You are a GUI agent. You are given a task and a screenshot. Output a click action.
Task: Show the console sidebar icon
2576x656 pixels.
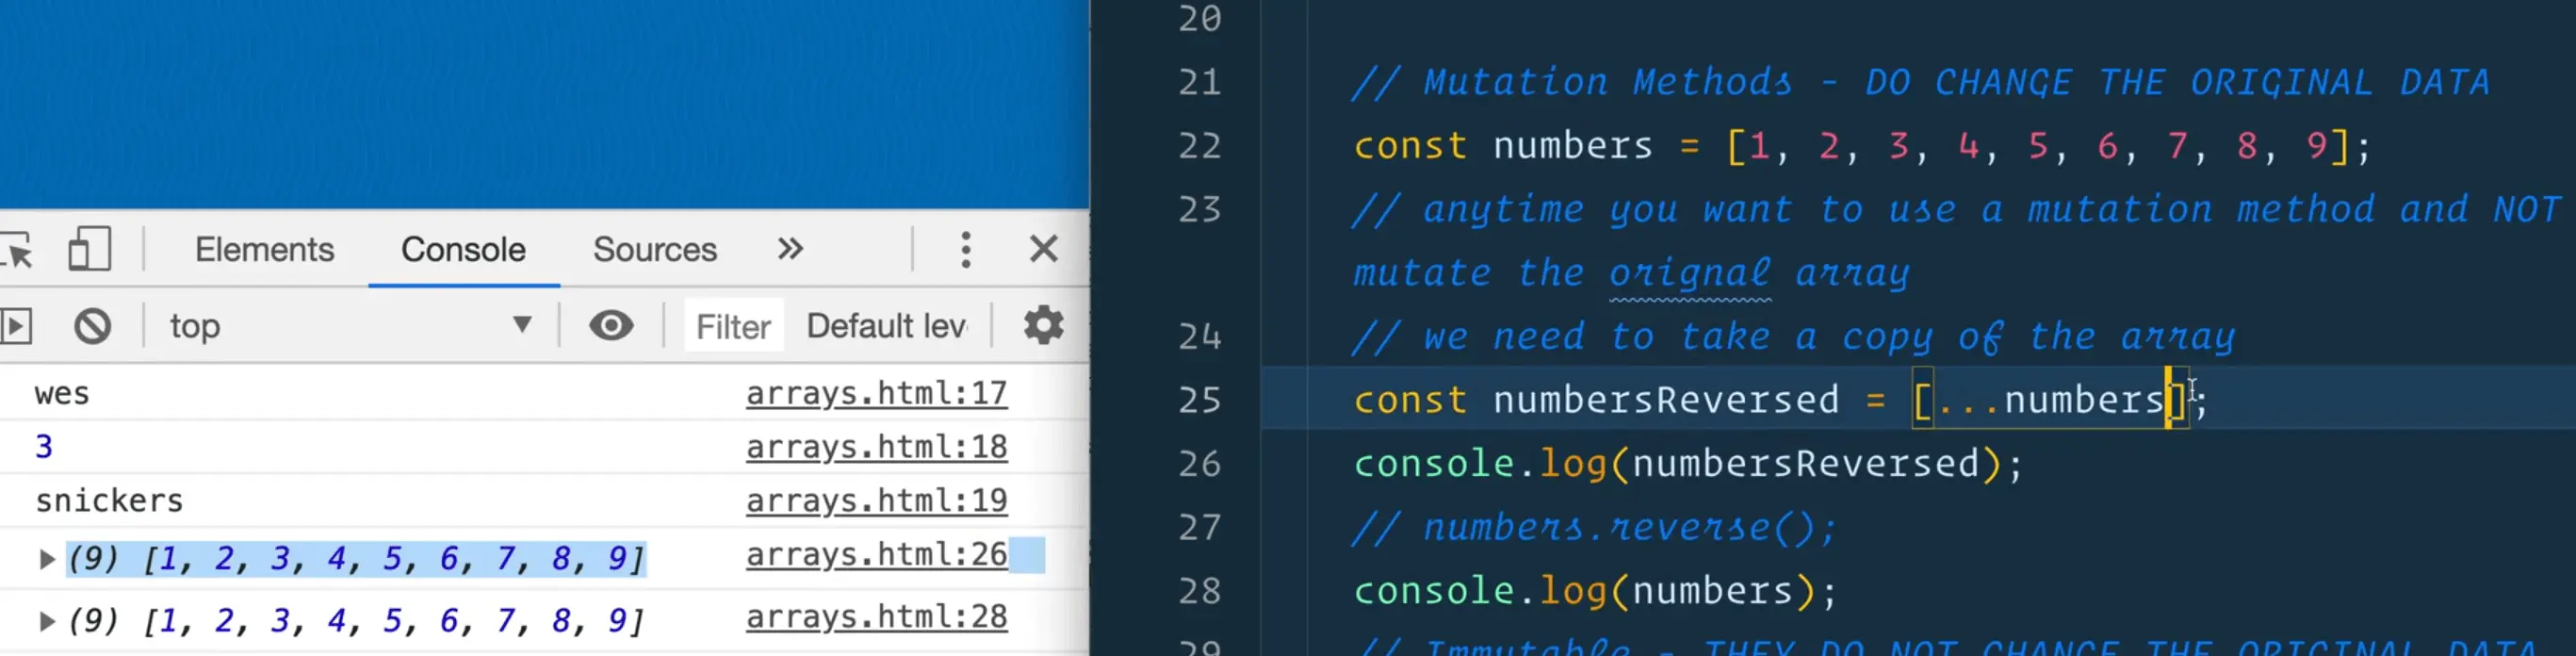coord(16,326)
